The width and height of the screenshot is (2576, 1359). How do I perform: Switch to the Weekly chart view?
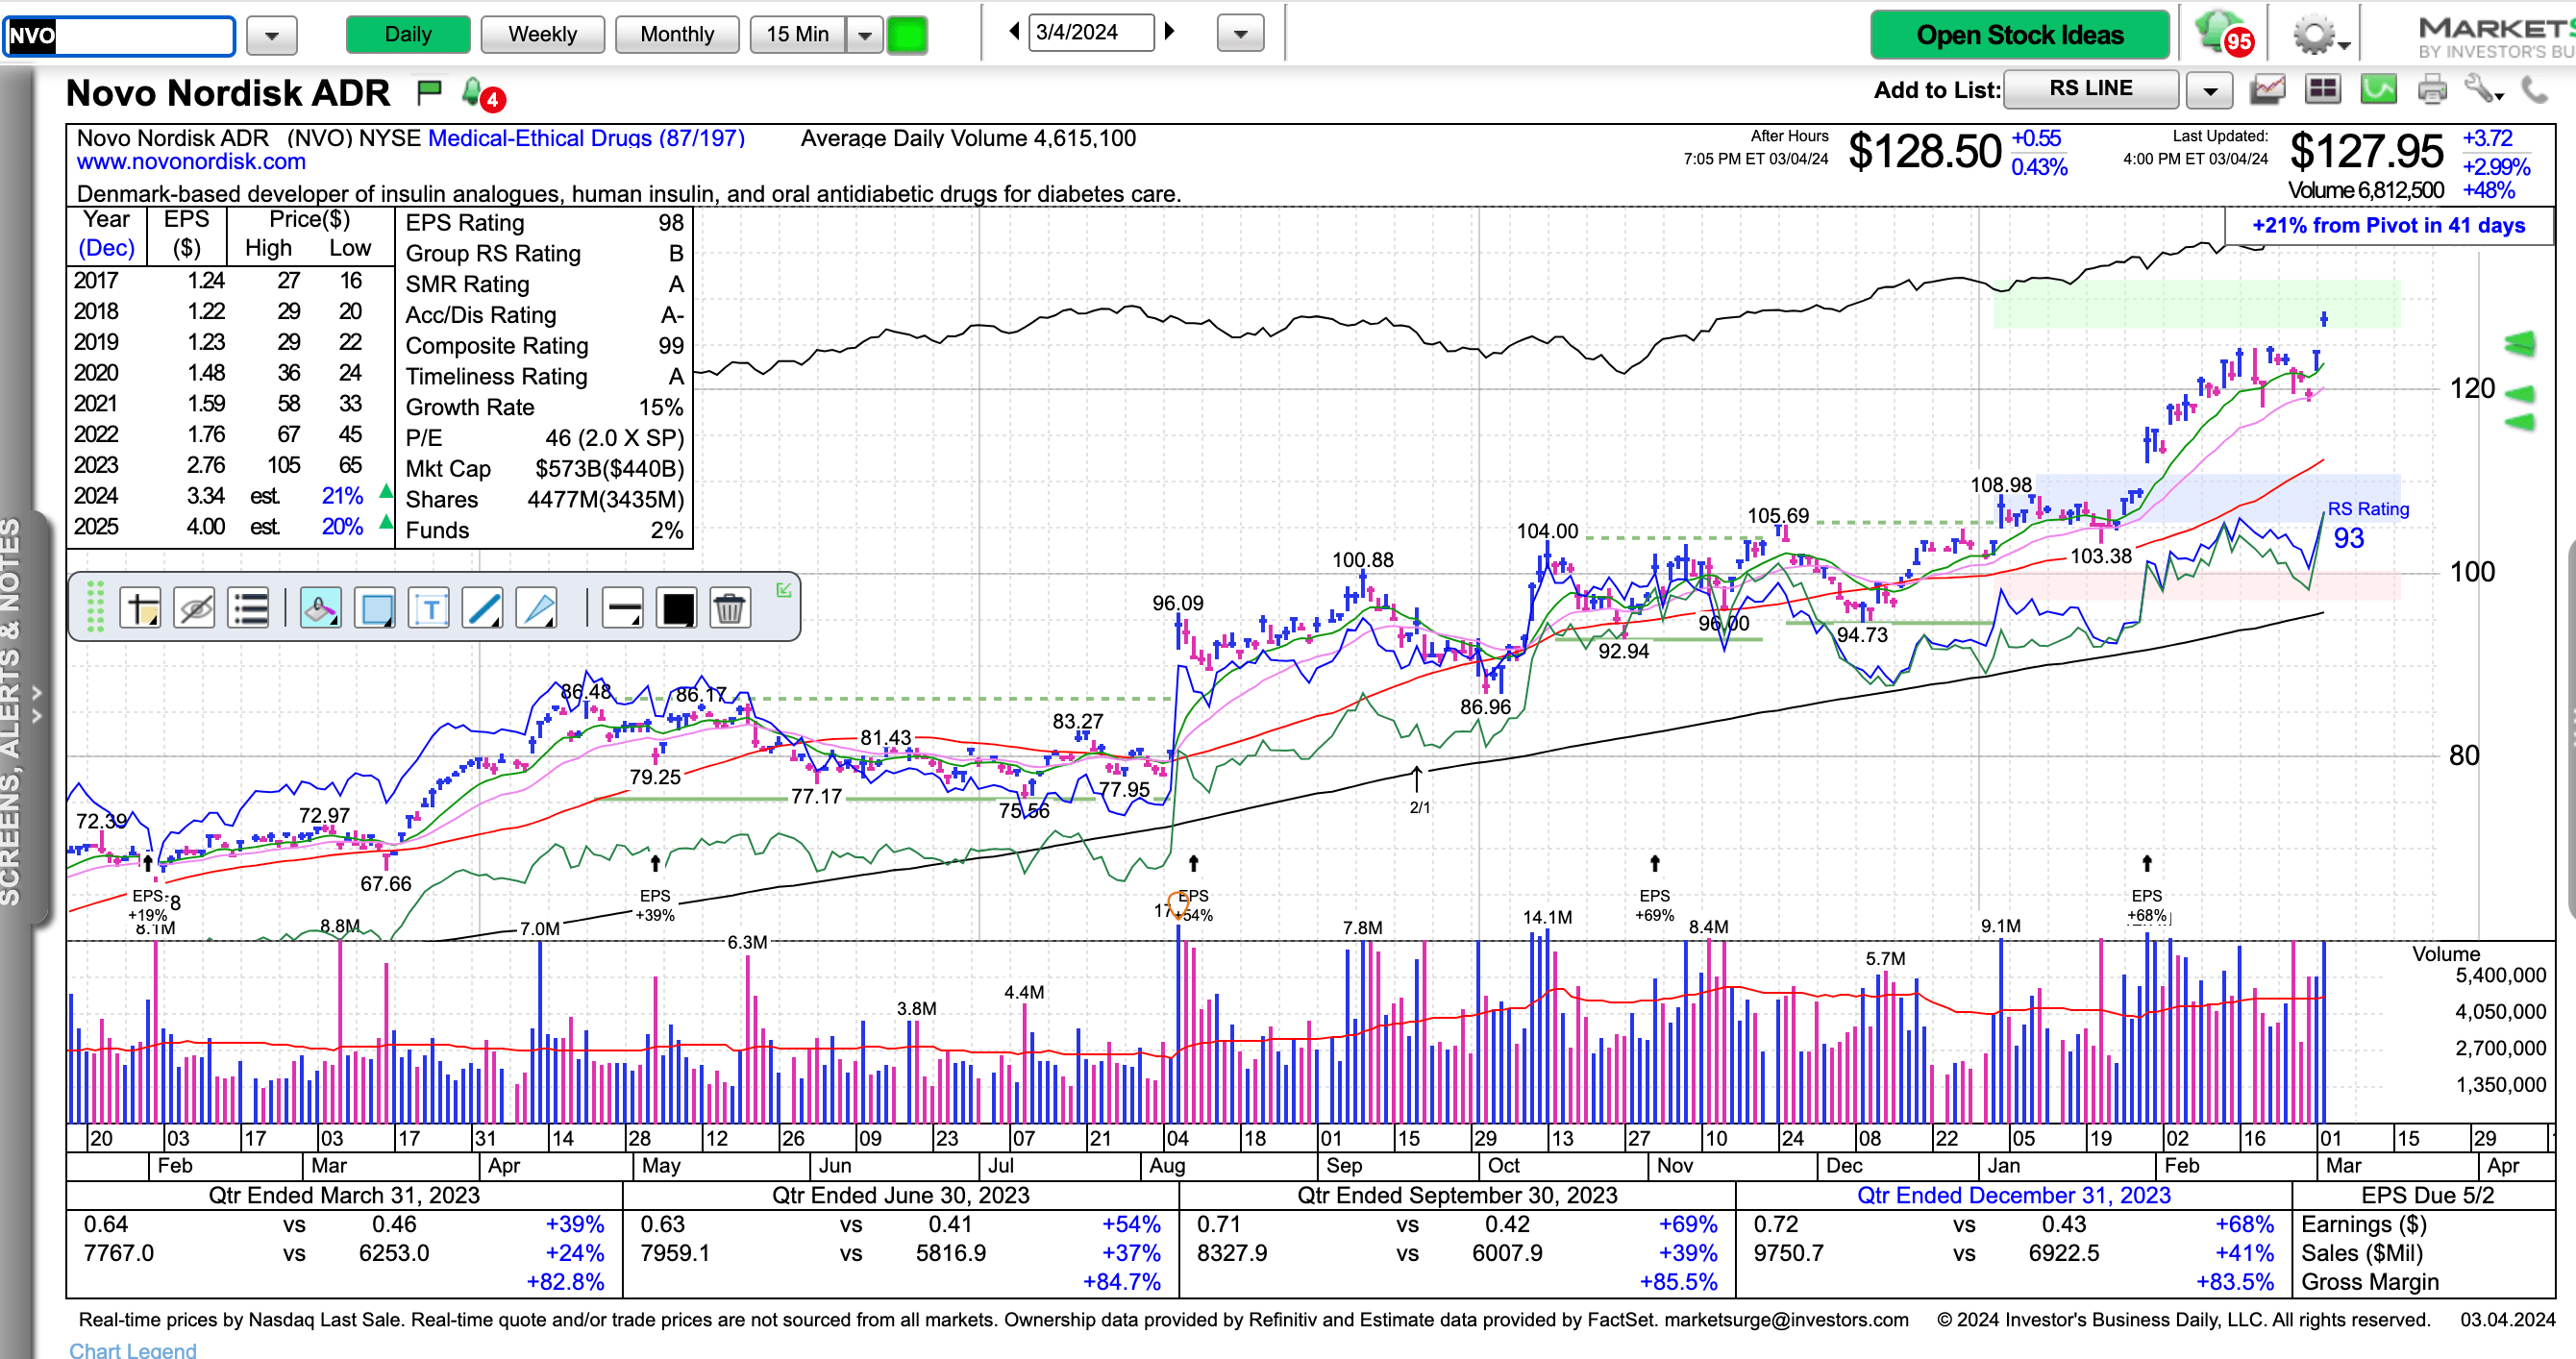tap(542, 35)
